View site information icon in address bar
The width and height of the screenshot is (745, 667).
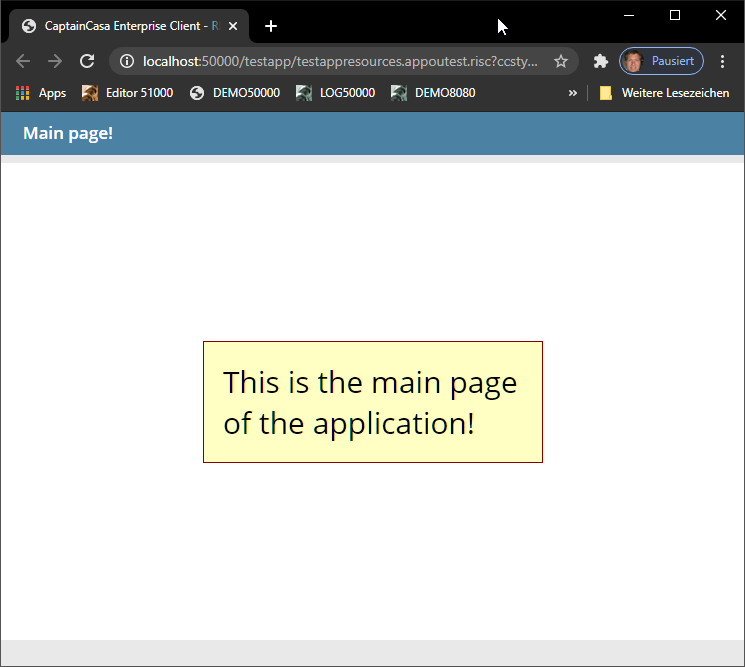coord(127,61)
